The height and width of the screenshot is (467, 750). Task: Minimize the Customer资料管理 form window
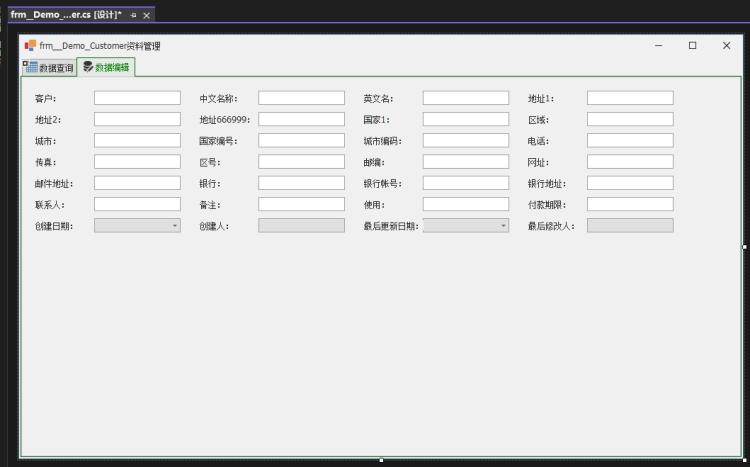pyautogui.click(x=659, y=45)
